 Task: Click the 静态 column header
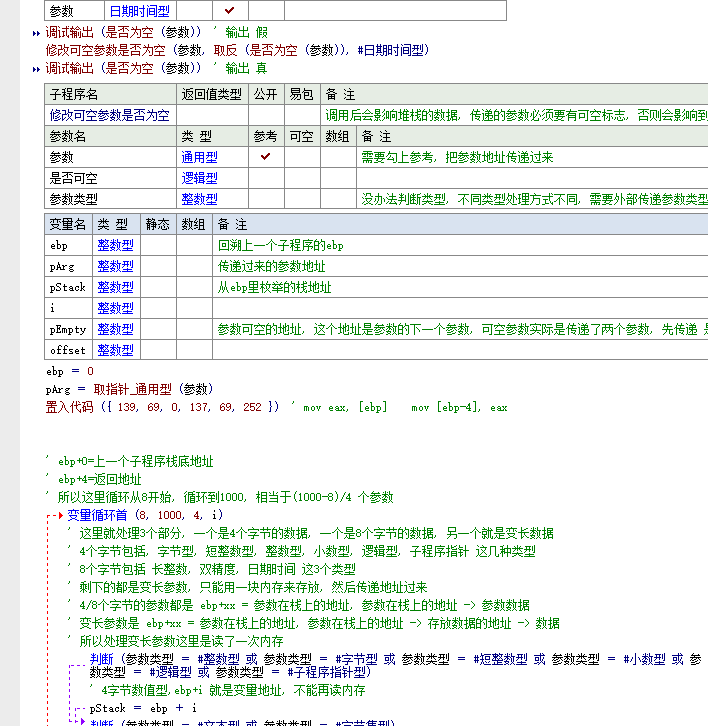[158, 225]
